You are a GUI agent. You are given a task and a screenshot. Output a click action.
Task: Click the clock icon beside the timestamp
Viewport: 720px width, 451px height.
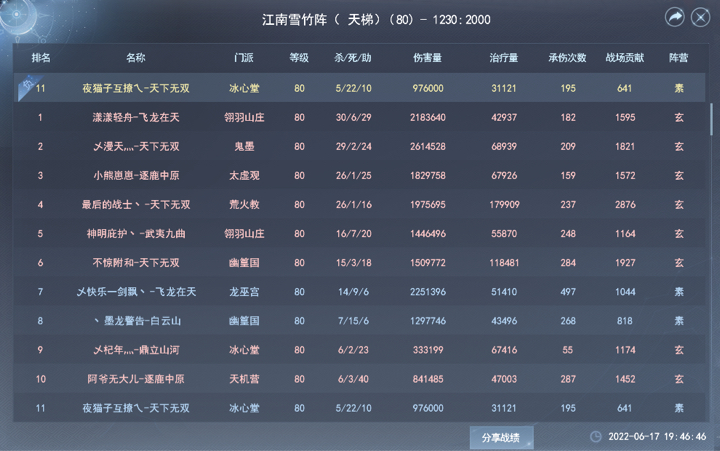coord(596,436)
